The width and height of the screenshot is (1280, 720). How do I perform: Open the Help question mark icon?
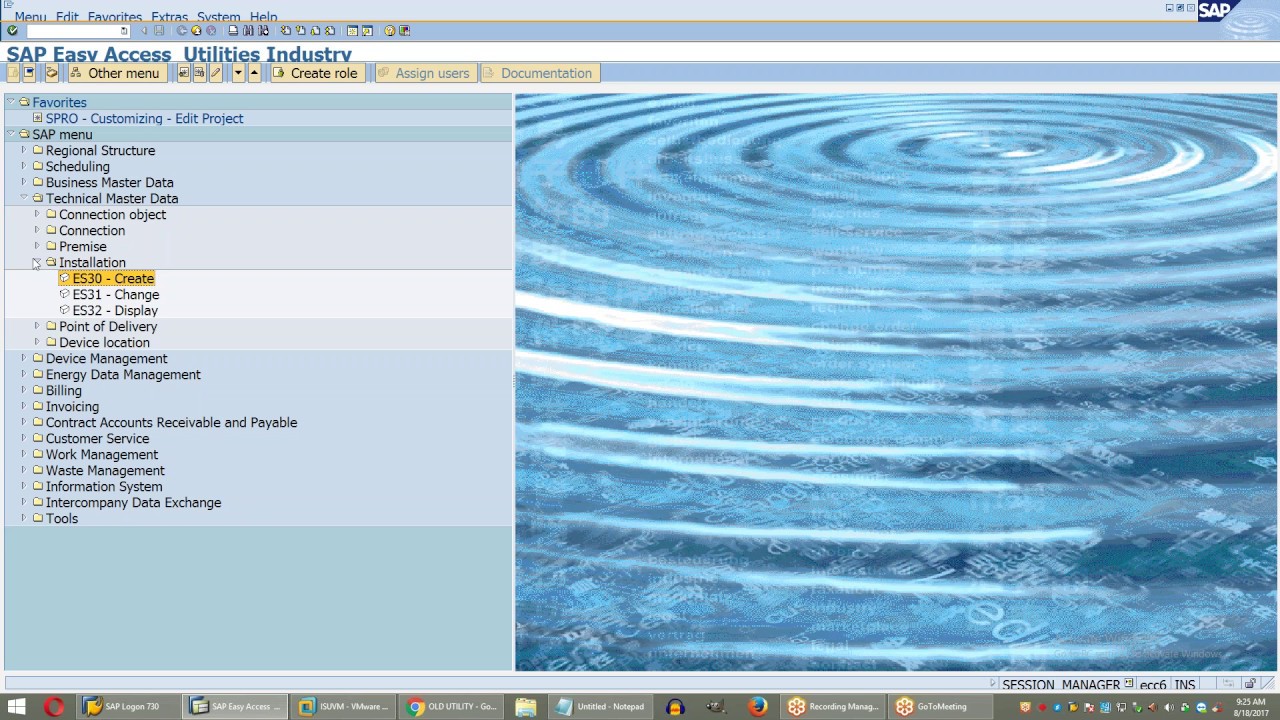pyautogui.click(x=390, y=31)
